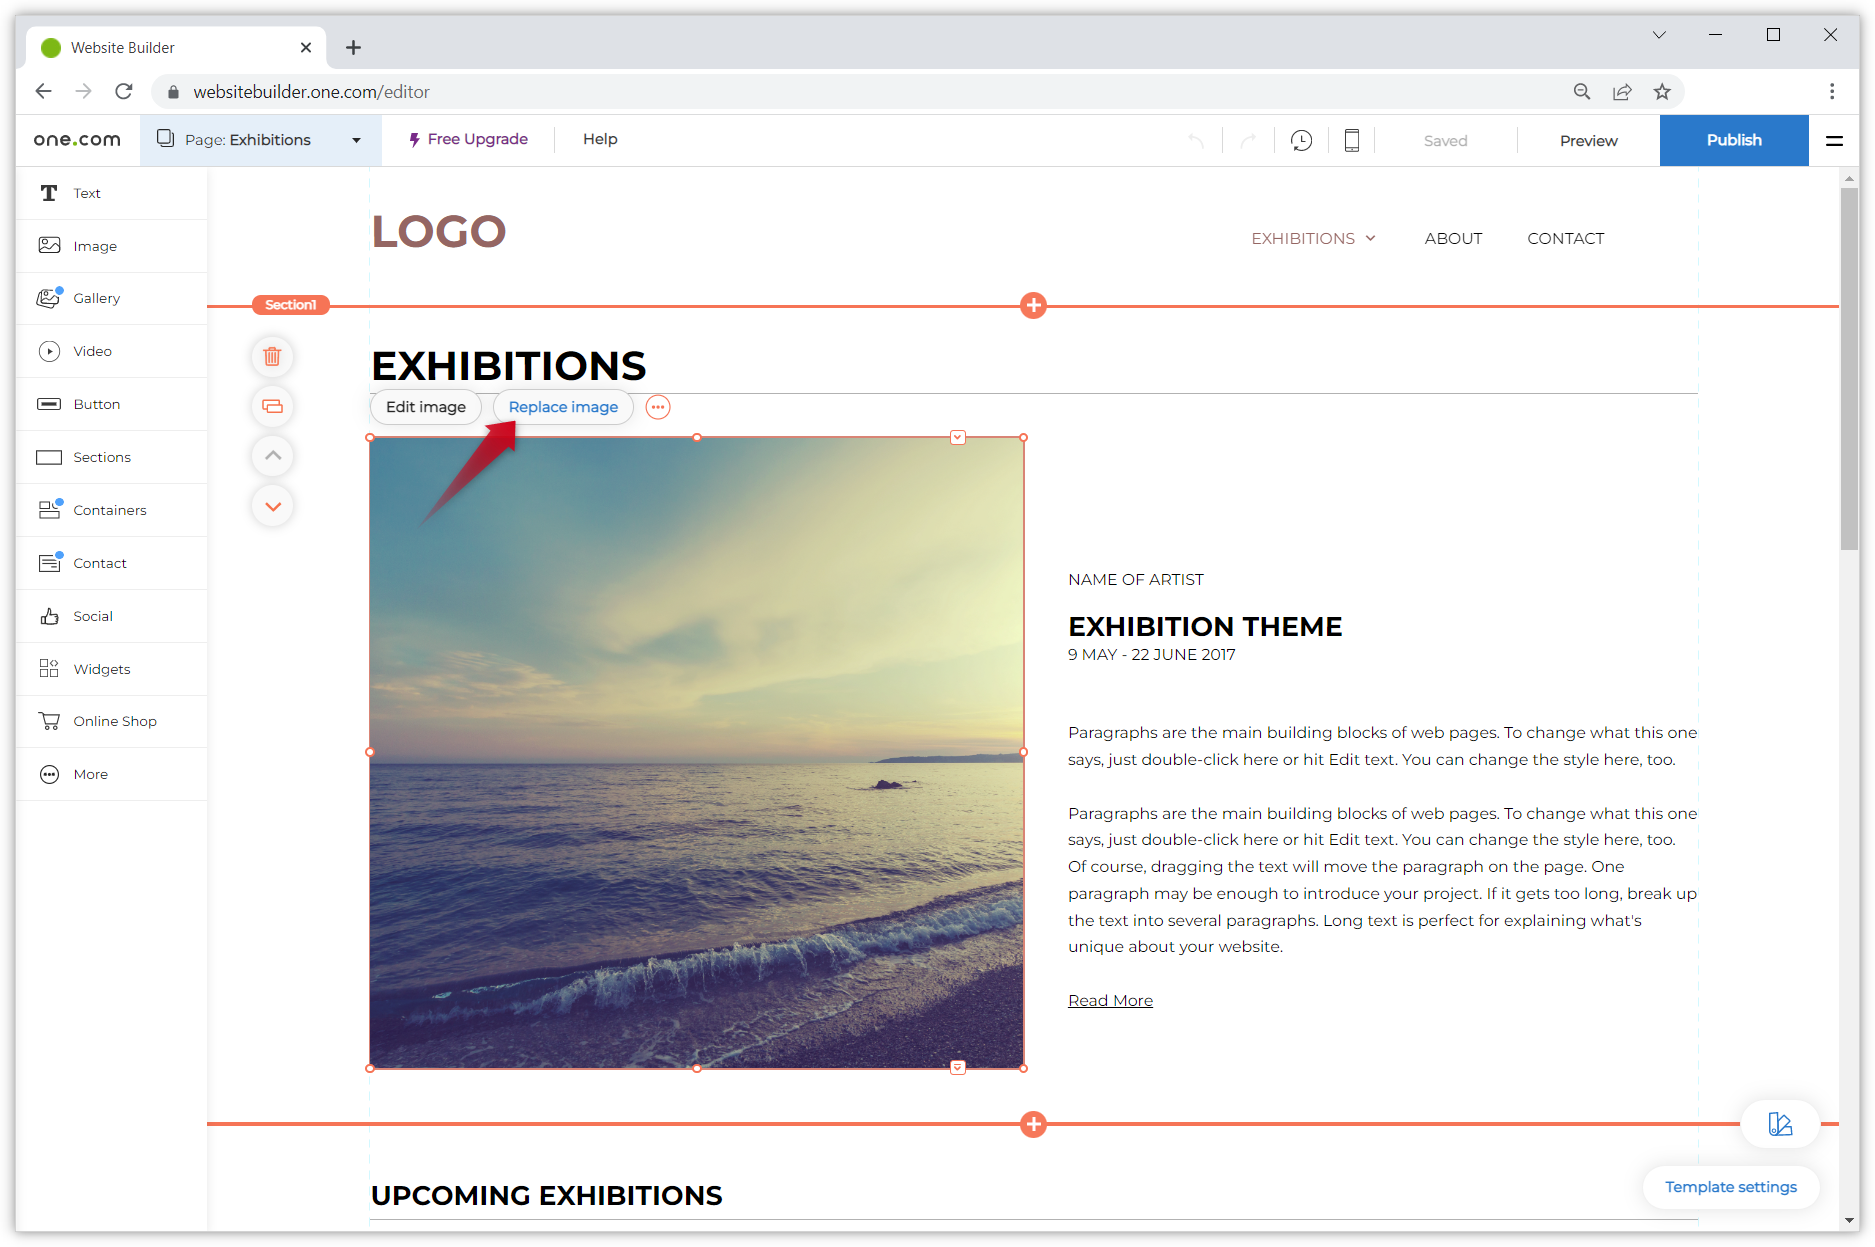The image size is (1875, 1247).
Task: Open the Image component icon
Action: click(x=49, y=246)
